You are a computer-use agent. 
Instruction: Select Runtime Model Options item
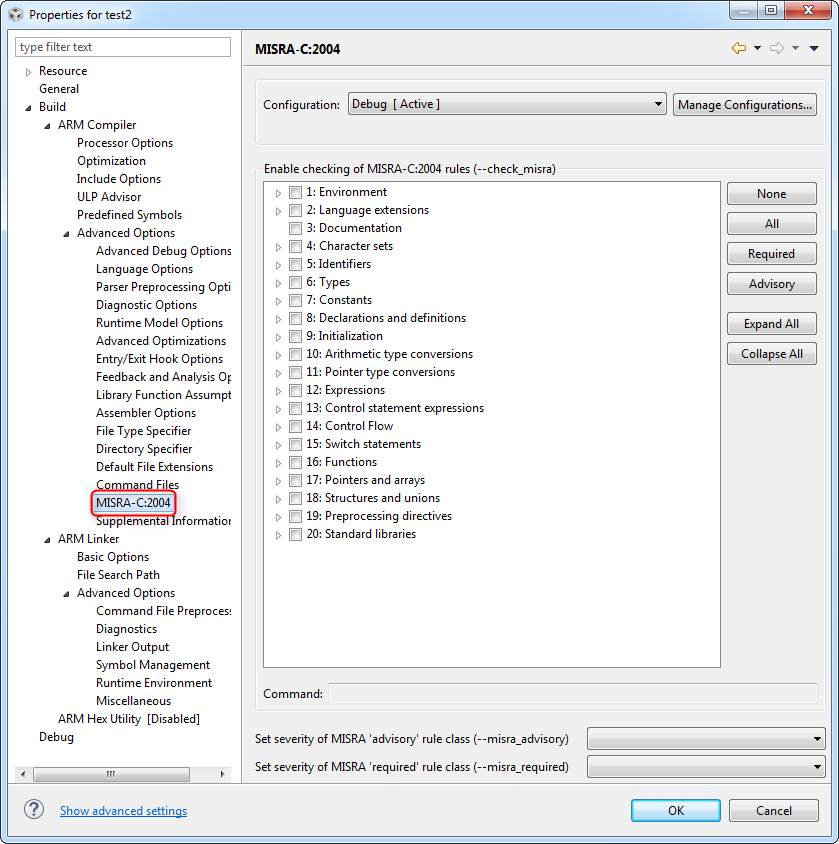pos(159,323)
